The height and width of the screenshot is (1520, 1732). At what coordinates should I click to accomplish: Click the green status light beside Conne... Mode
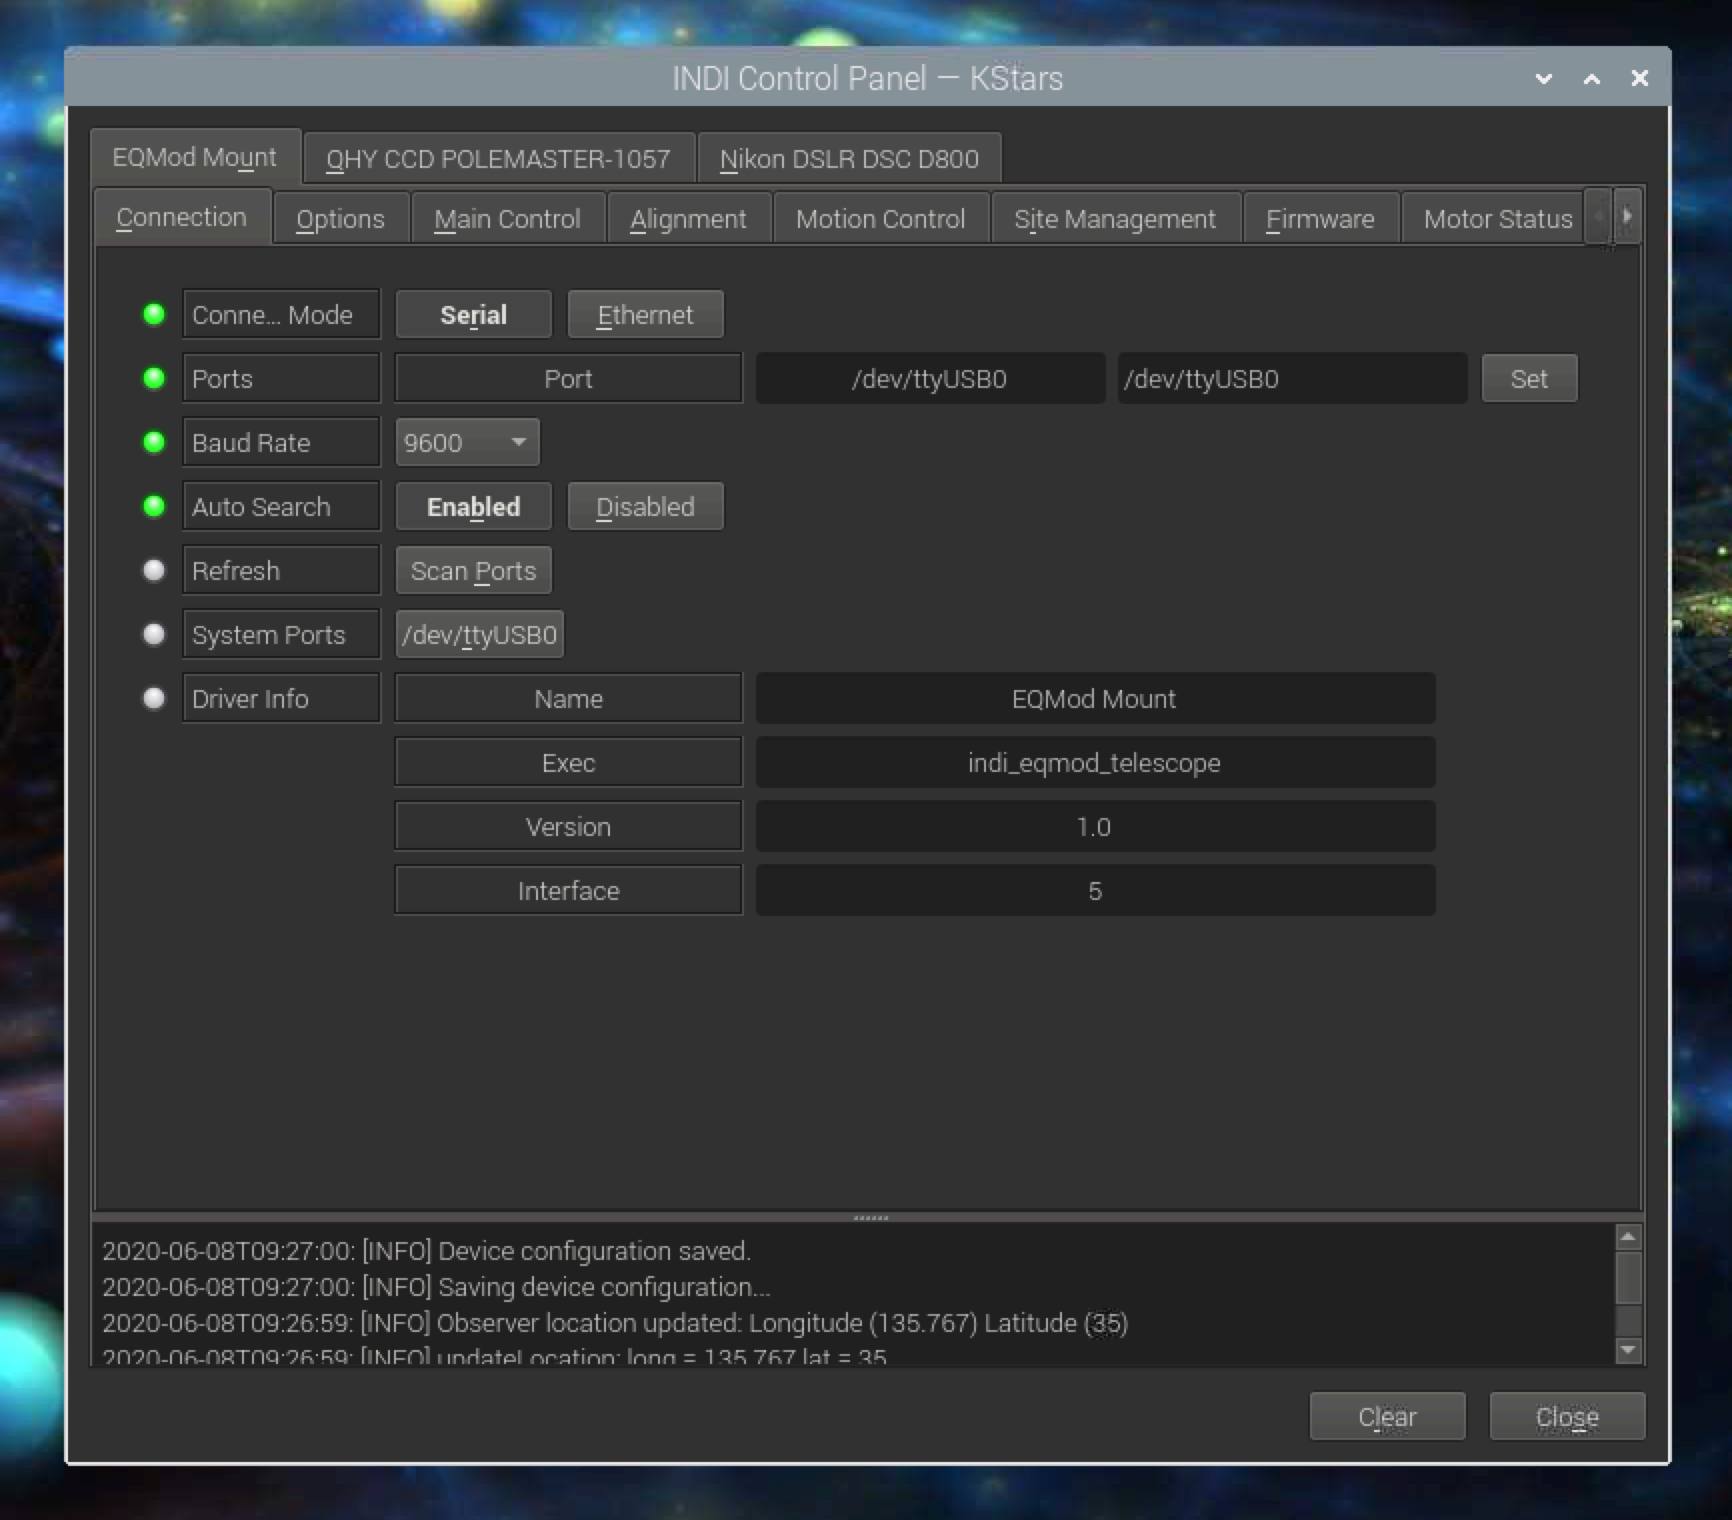(x=154, y=314)
